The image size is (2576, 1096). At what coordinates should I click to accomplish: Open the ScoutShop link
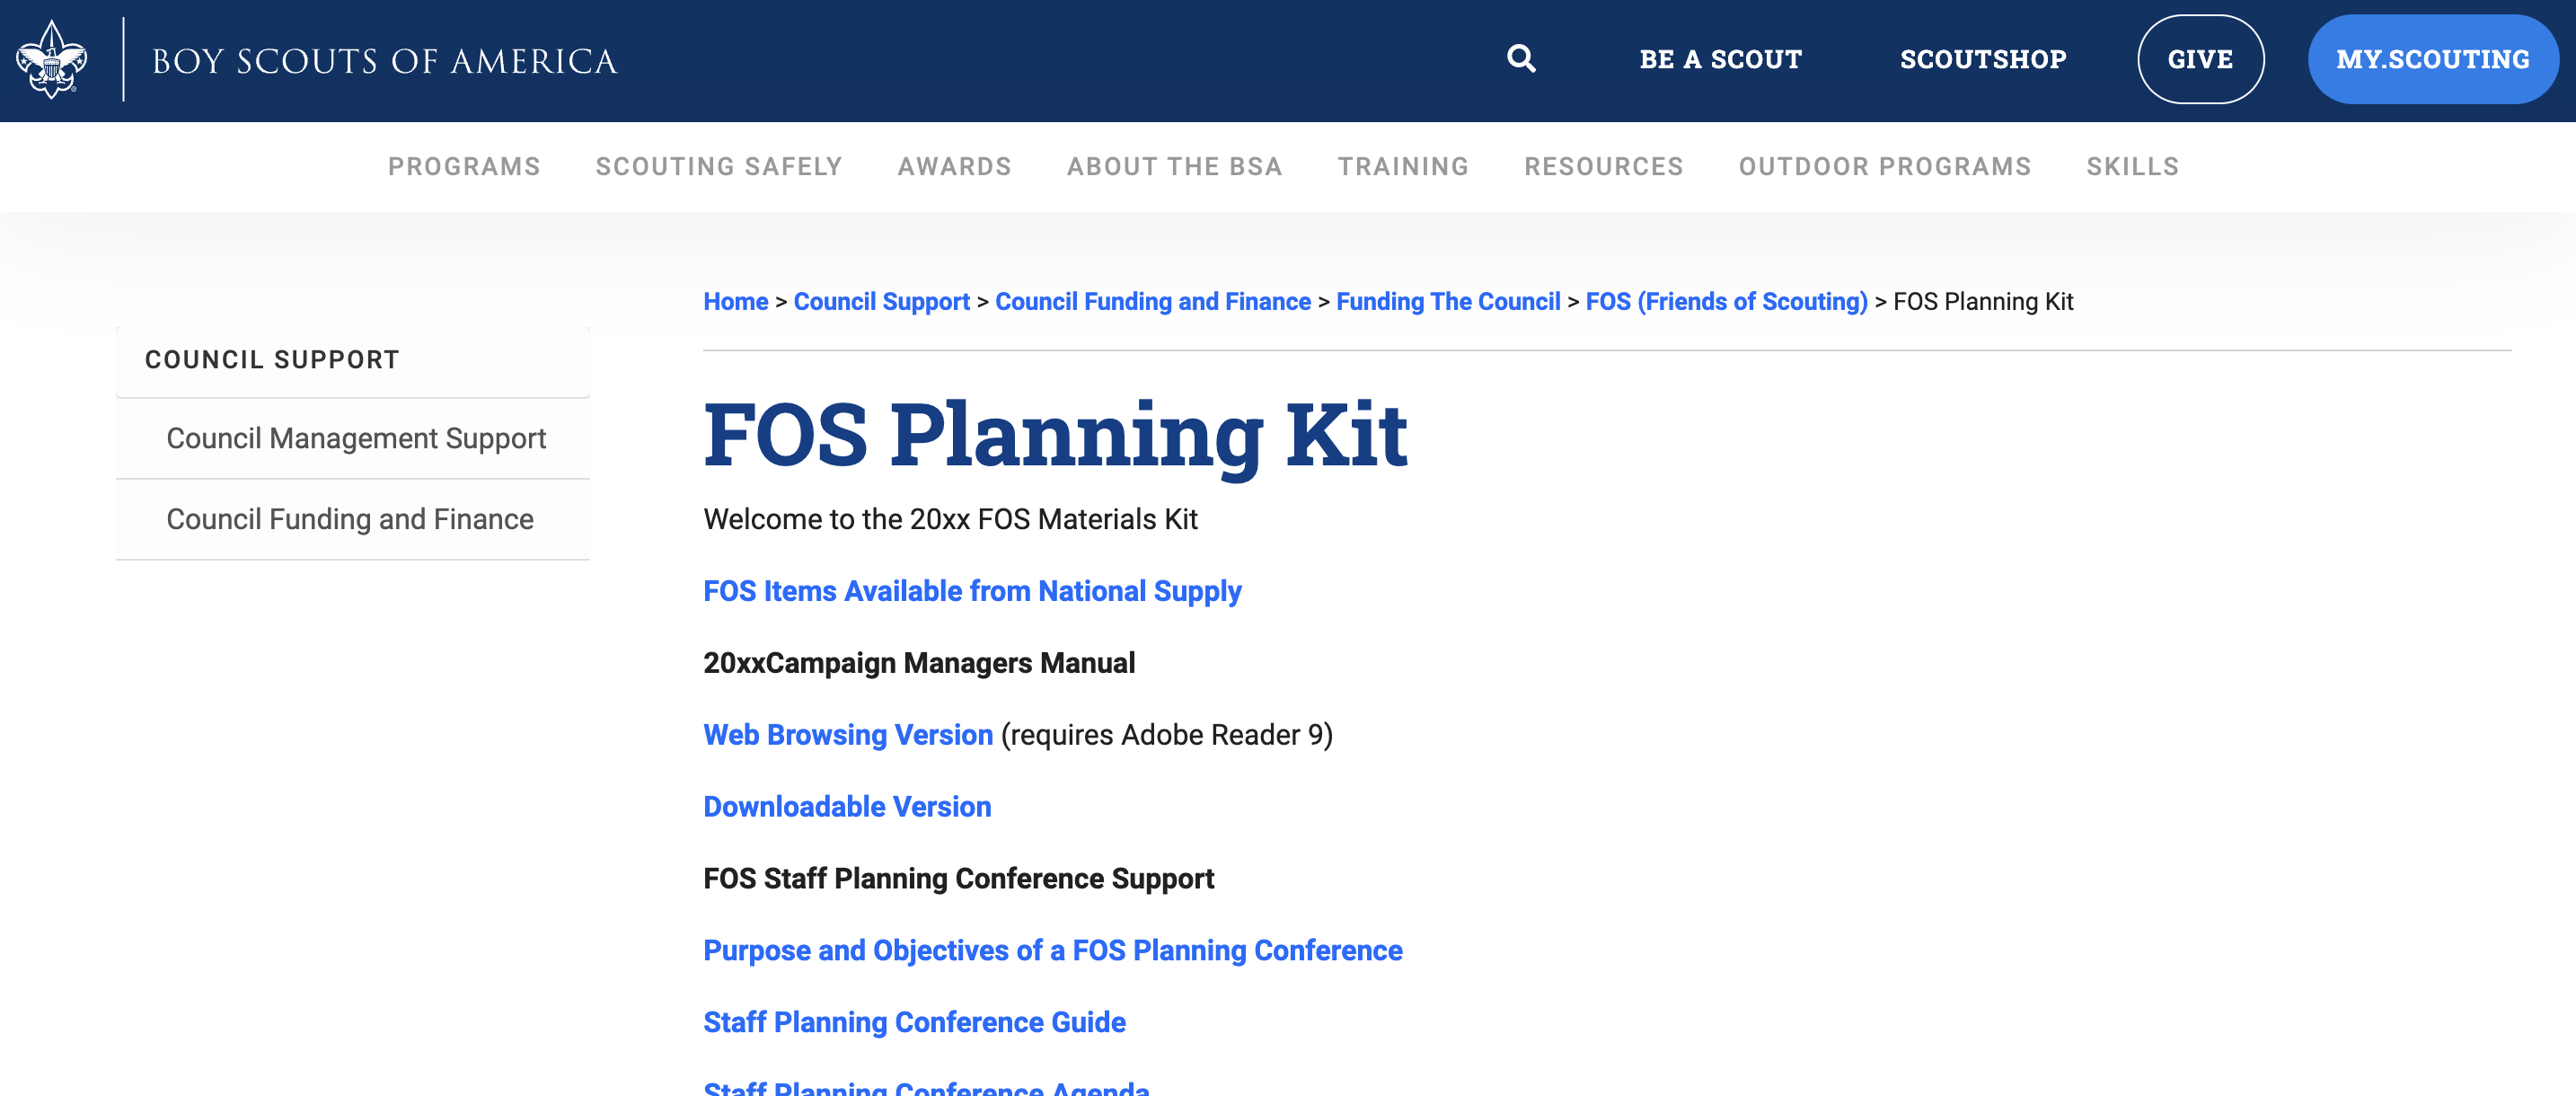1983,60
